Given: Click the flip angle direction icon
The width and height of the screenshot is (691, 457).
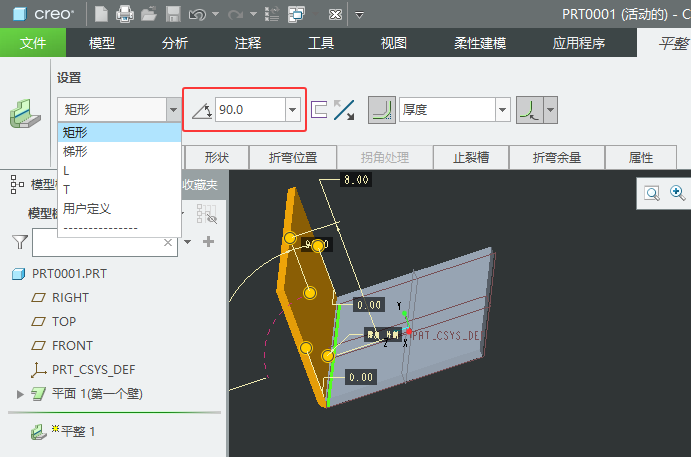Looking at the screenshot, I should (x=344, y=110).
